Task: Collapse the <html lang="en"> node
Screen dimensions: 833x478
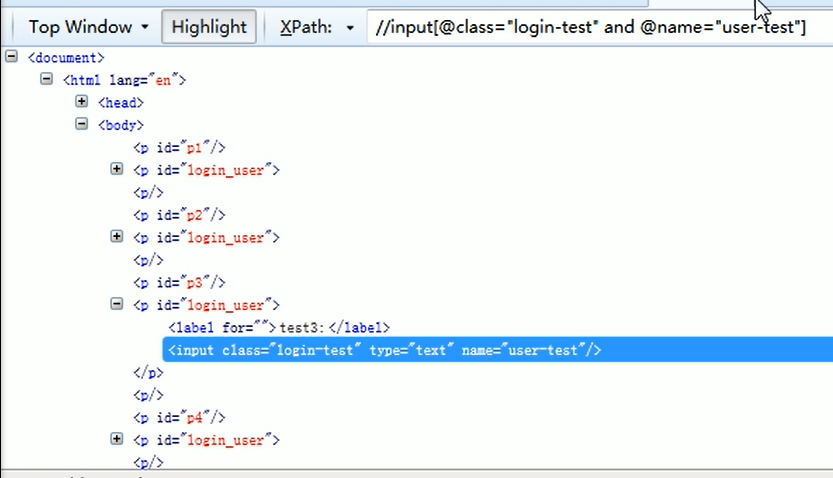Action: pyautogui.click(x=46, y=79)
